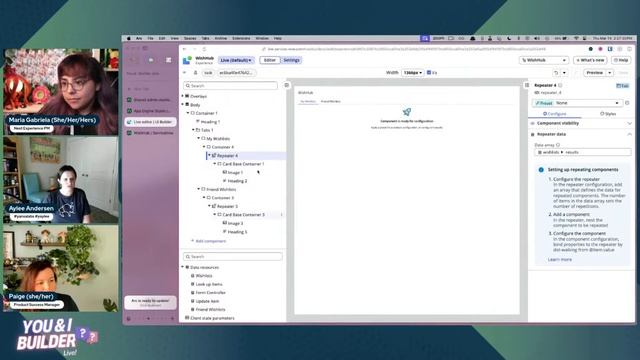Open the Arc menu in the menu bar
This screenshot has width=640, height=360.
tap(139, 38)
